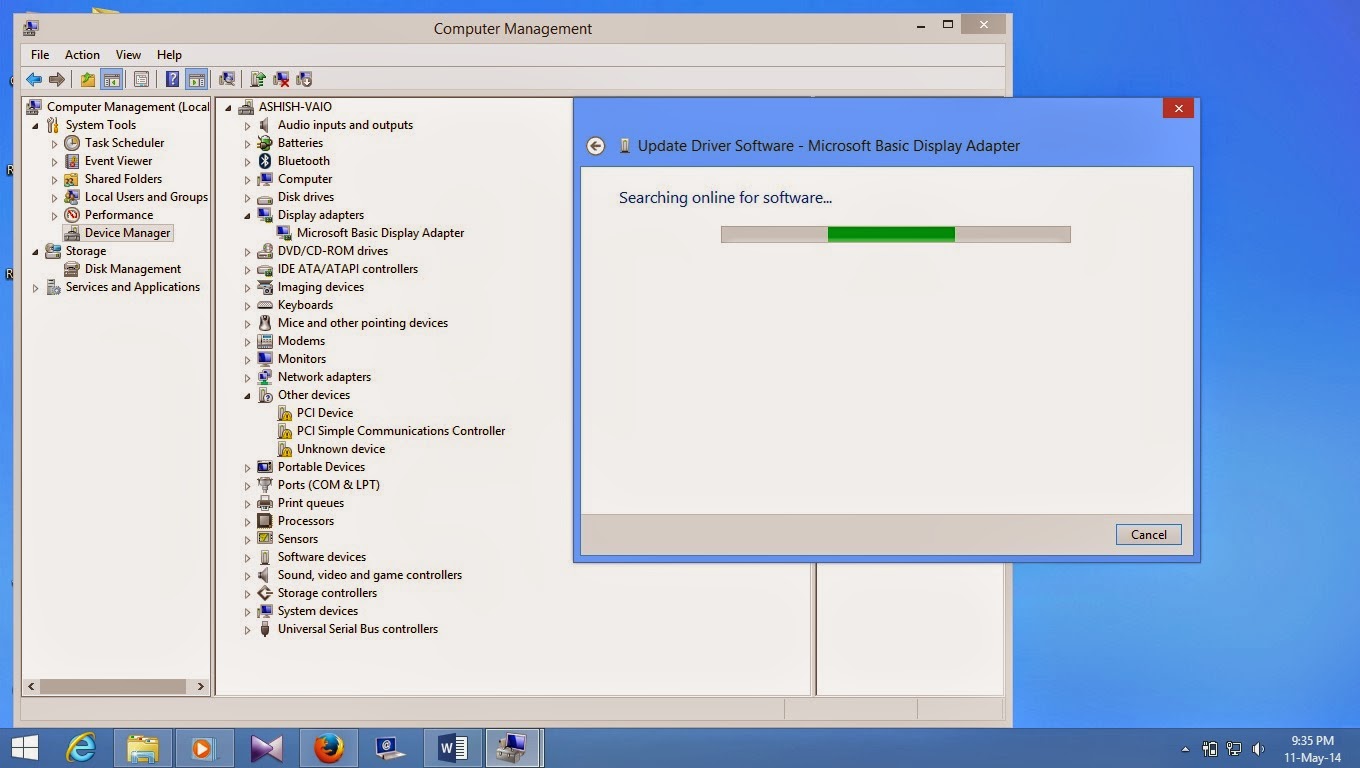Open the Help menu

[x=169, y=55]
